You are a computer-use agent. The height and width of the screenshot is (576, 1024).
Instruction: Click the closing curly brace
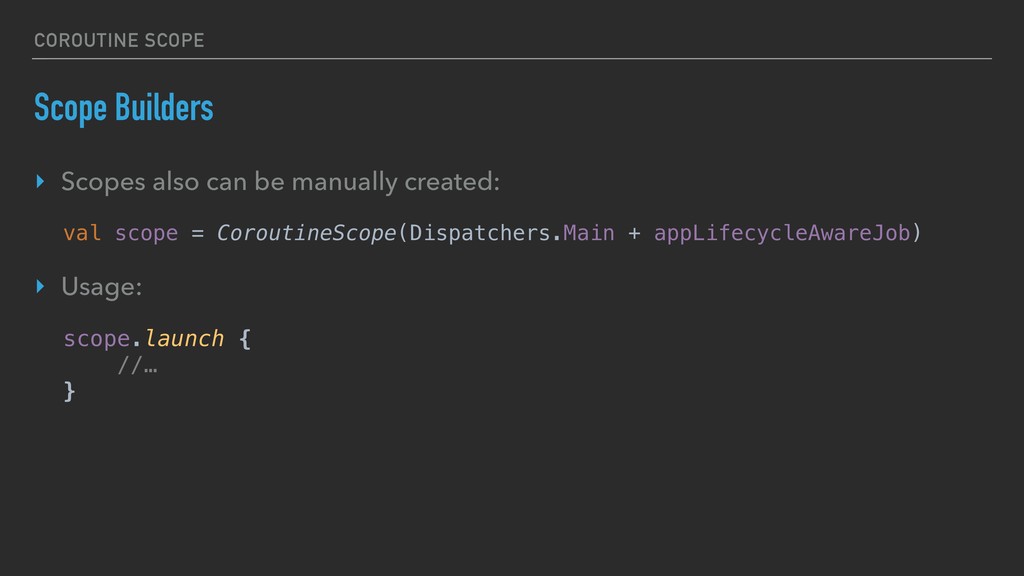(x=69, y=391)
